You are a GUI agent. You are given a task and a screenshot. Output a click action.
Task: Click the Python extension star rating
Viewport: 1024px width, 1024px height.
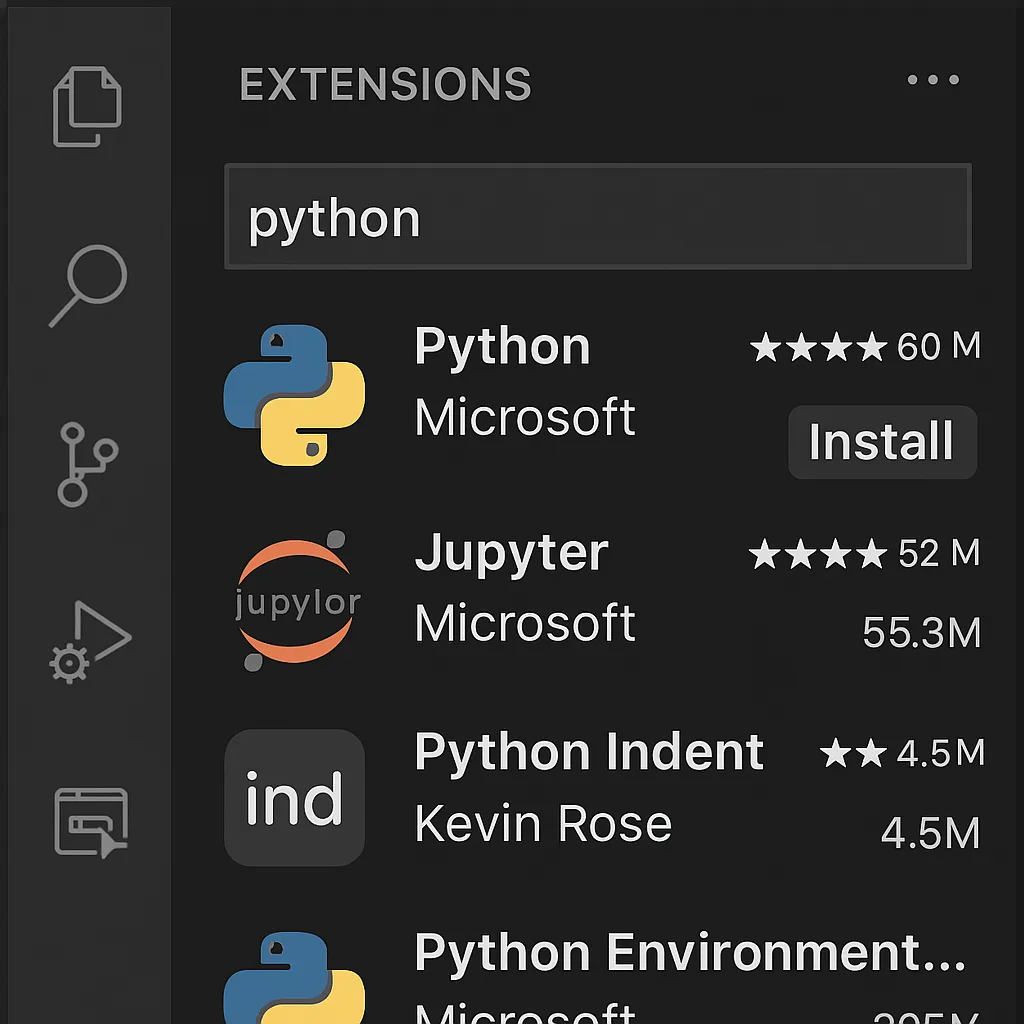point(818,347)
